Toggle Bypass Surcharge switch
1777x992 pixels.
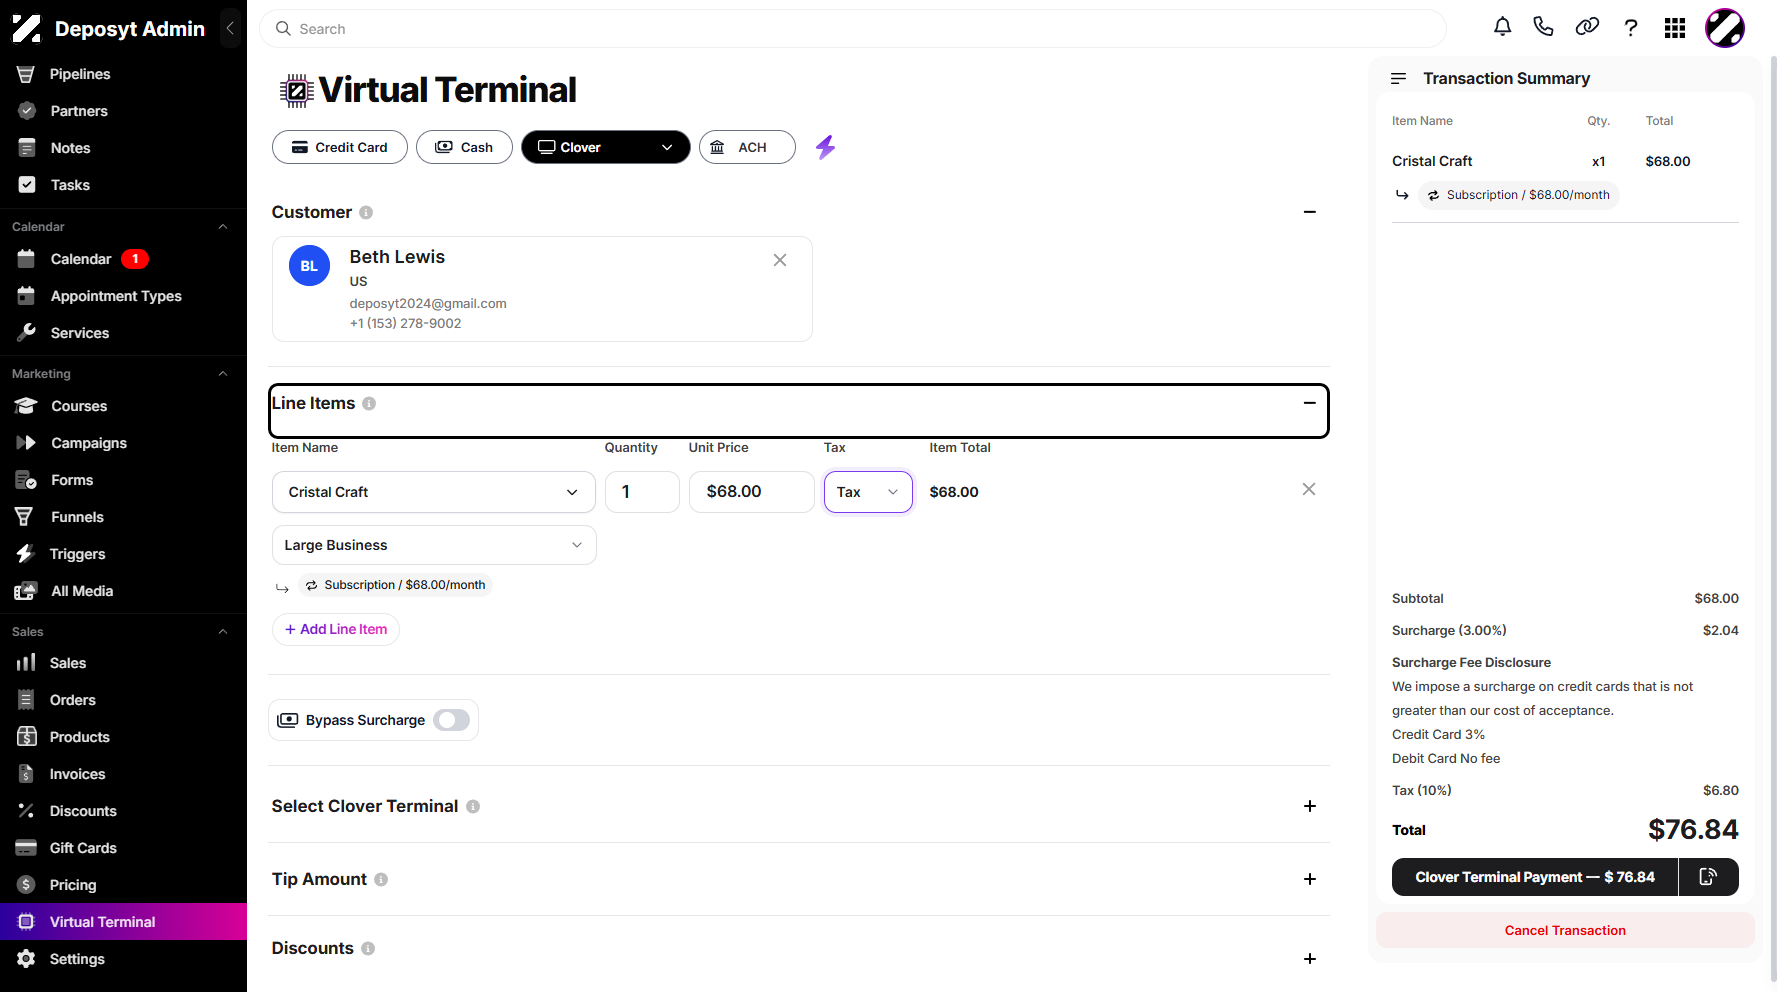click(x=452, y=720)
